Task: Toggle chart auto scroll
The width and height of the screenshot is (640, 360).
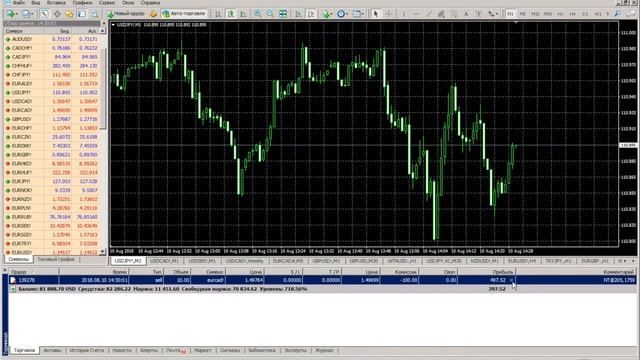Action: pos(298,14)
